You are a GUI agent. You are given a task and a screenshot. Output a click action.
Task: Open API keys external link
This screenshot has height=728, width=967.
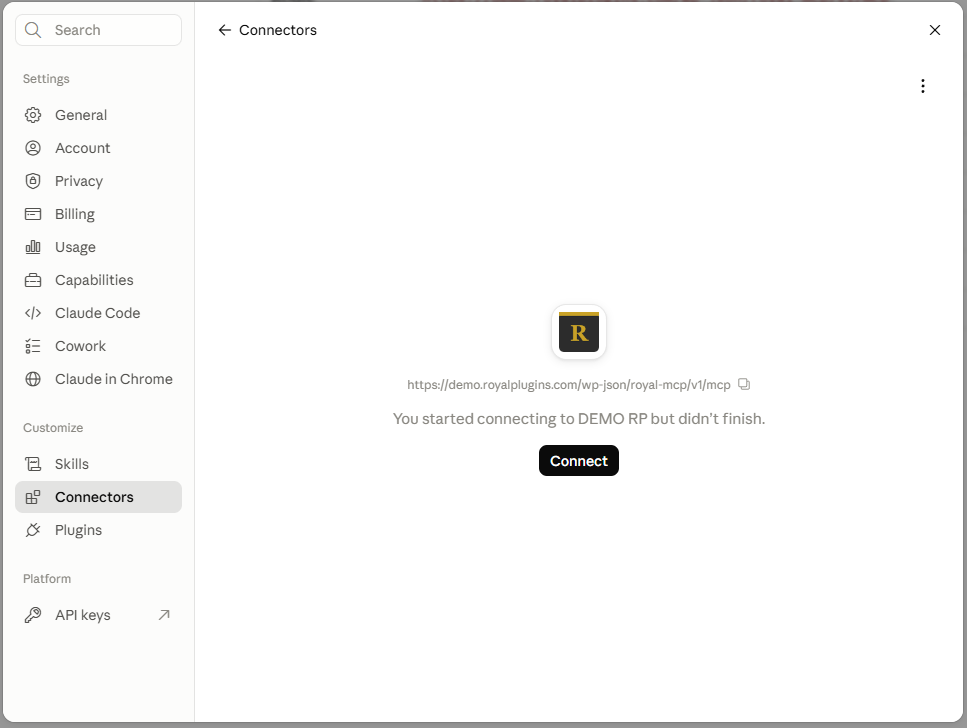coord(99,615)
